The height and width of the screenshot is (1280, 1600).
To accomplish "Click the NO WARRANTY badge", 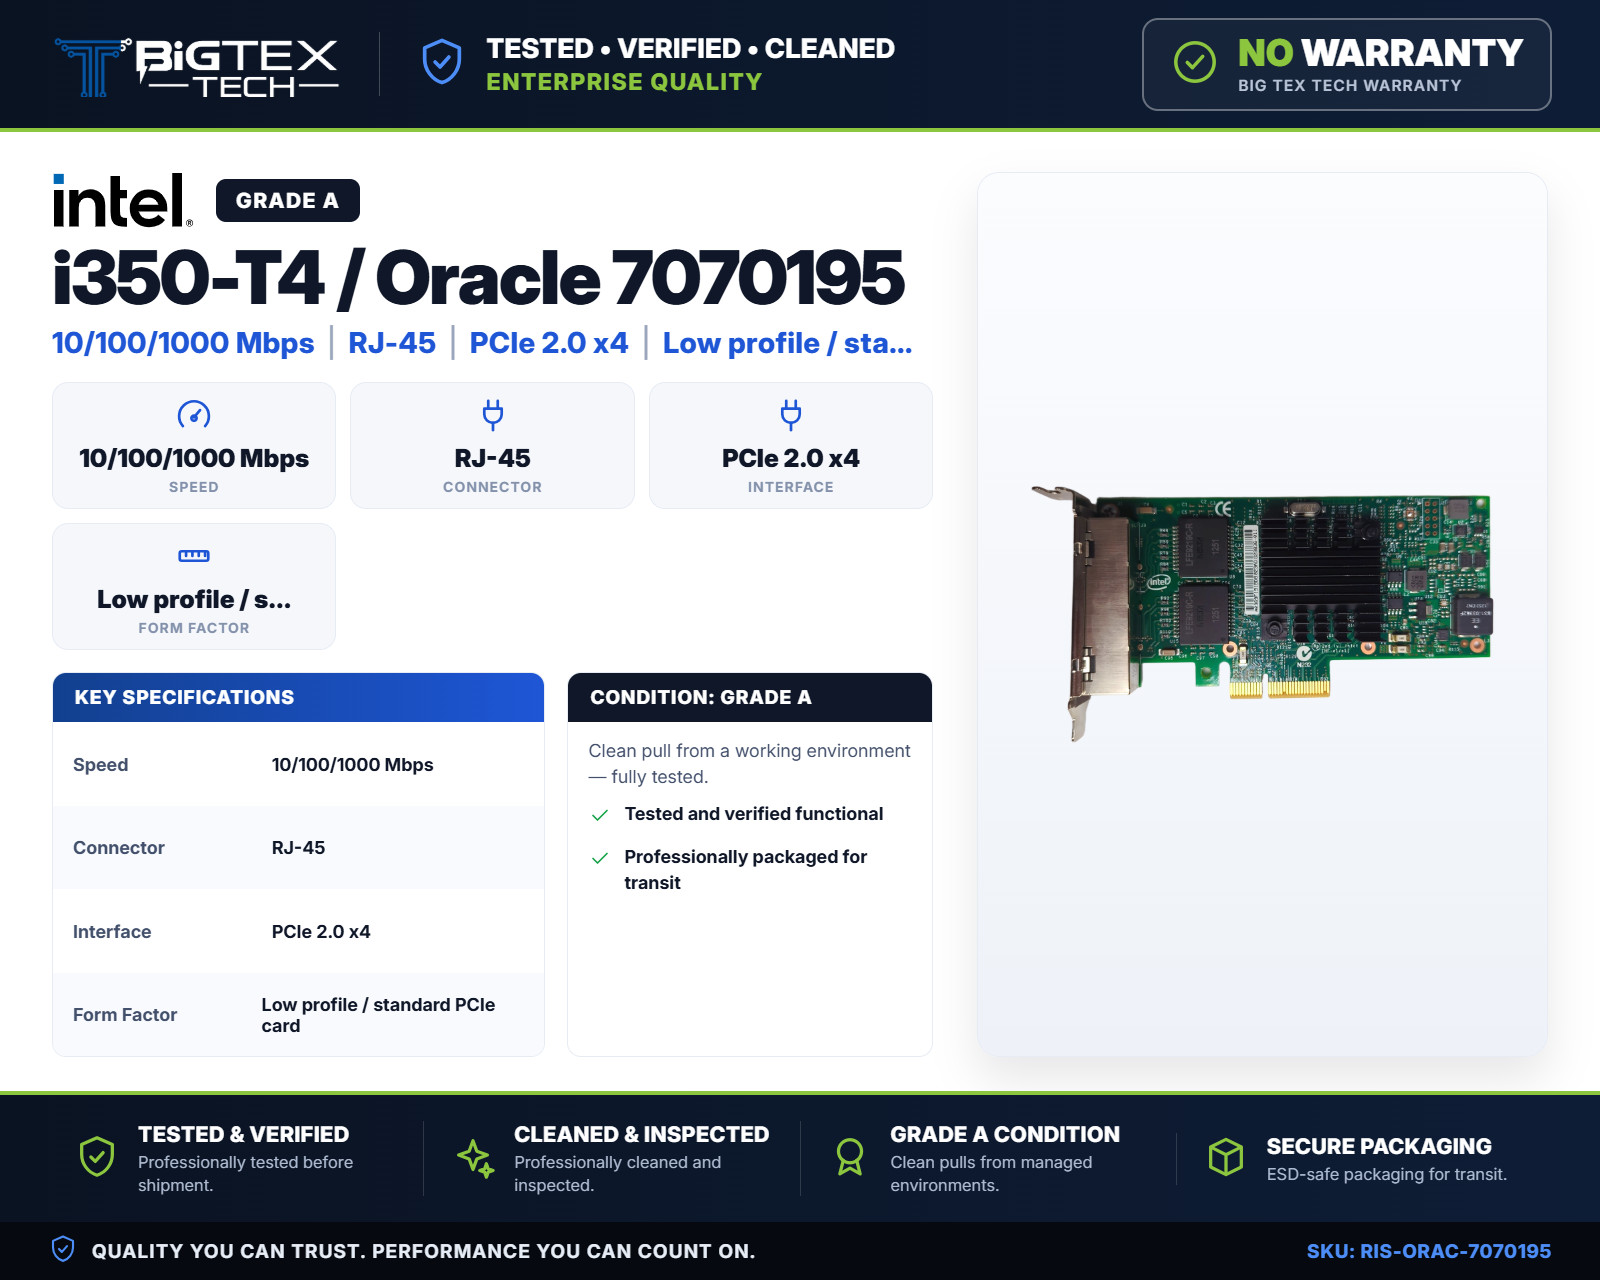I will pos(1347,64).
